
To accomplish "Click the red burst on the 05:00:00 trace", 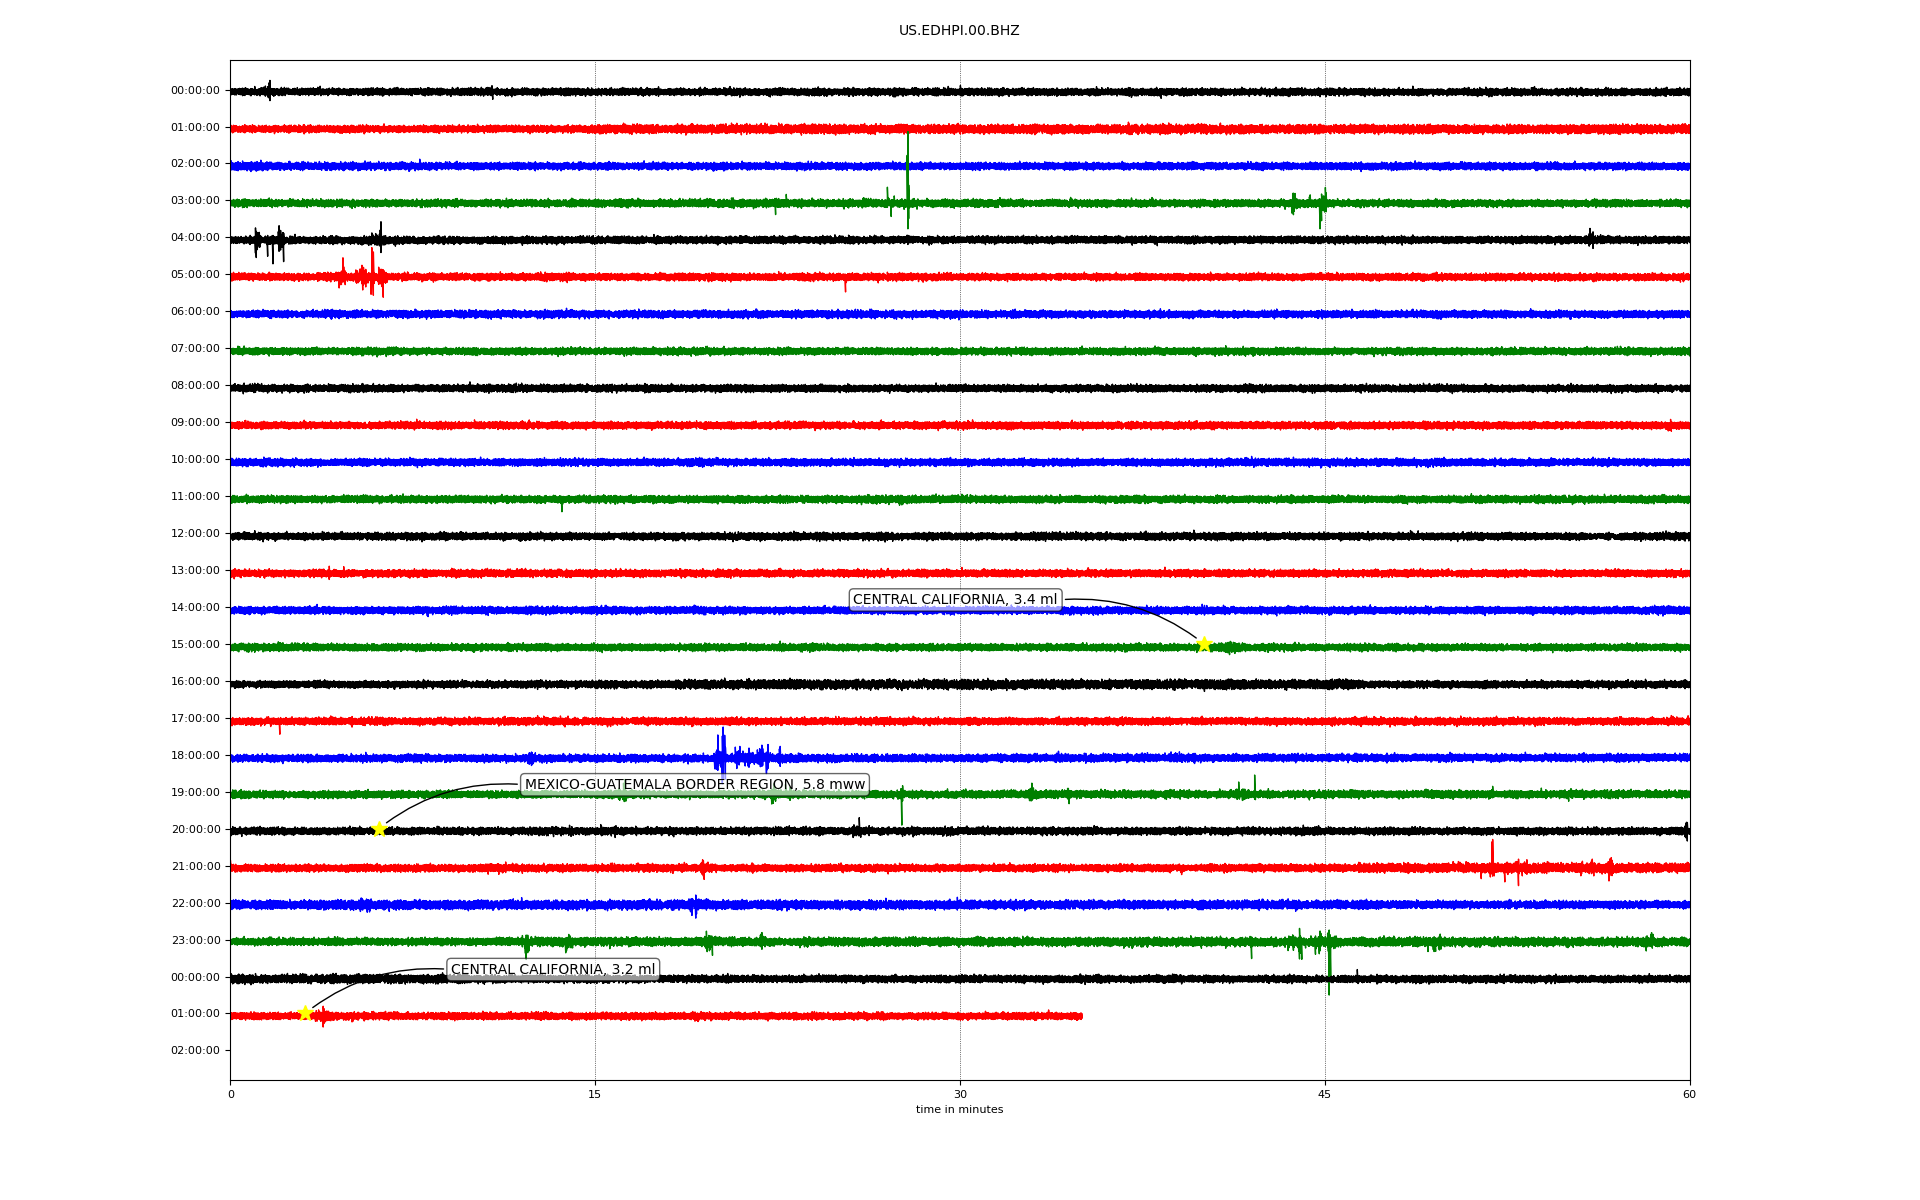I will [x=371, y=276].
